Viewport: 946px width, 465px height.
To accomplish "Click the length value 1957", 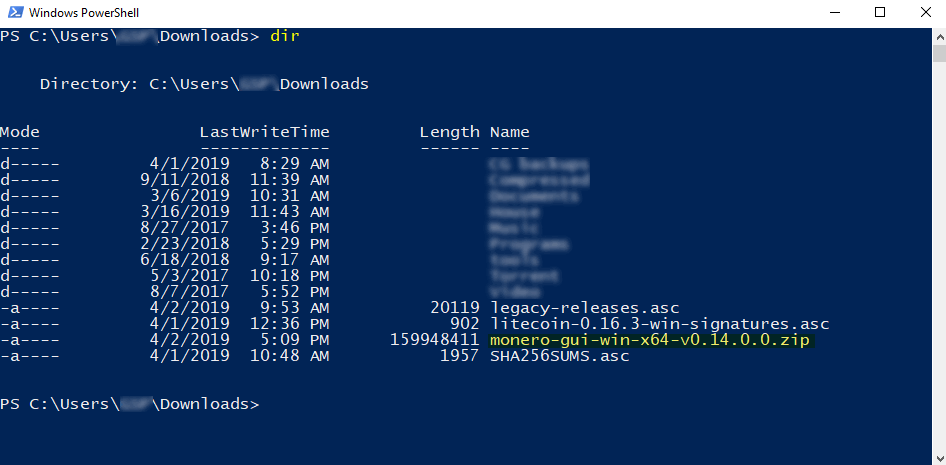I will tap(460, 356).
